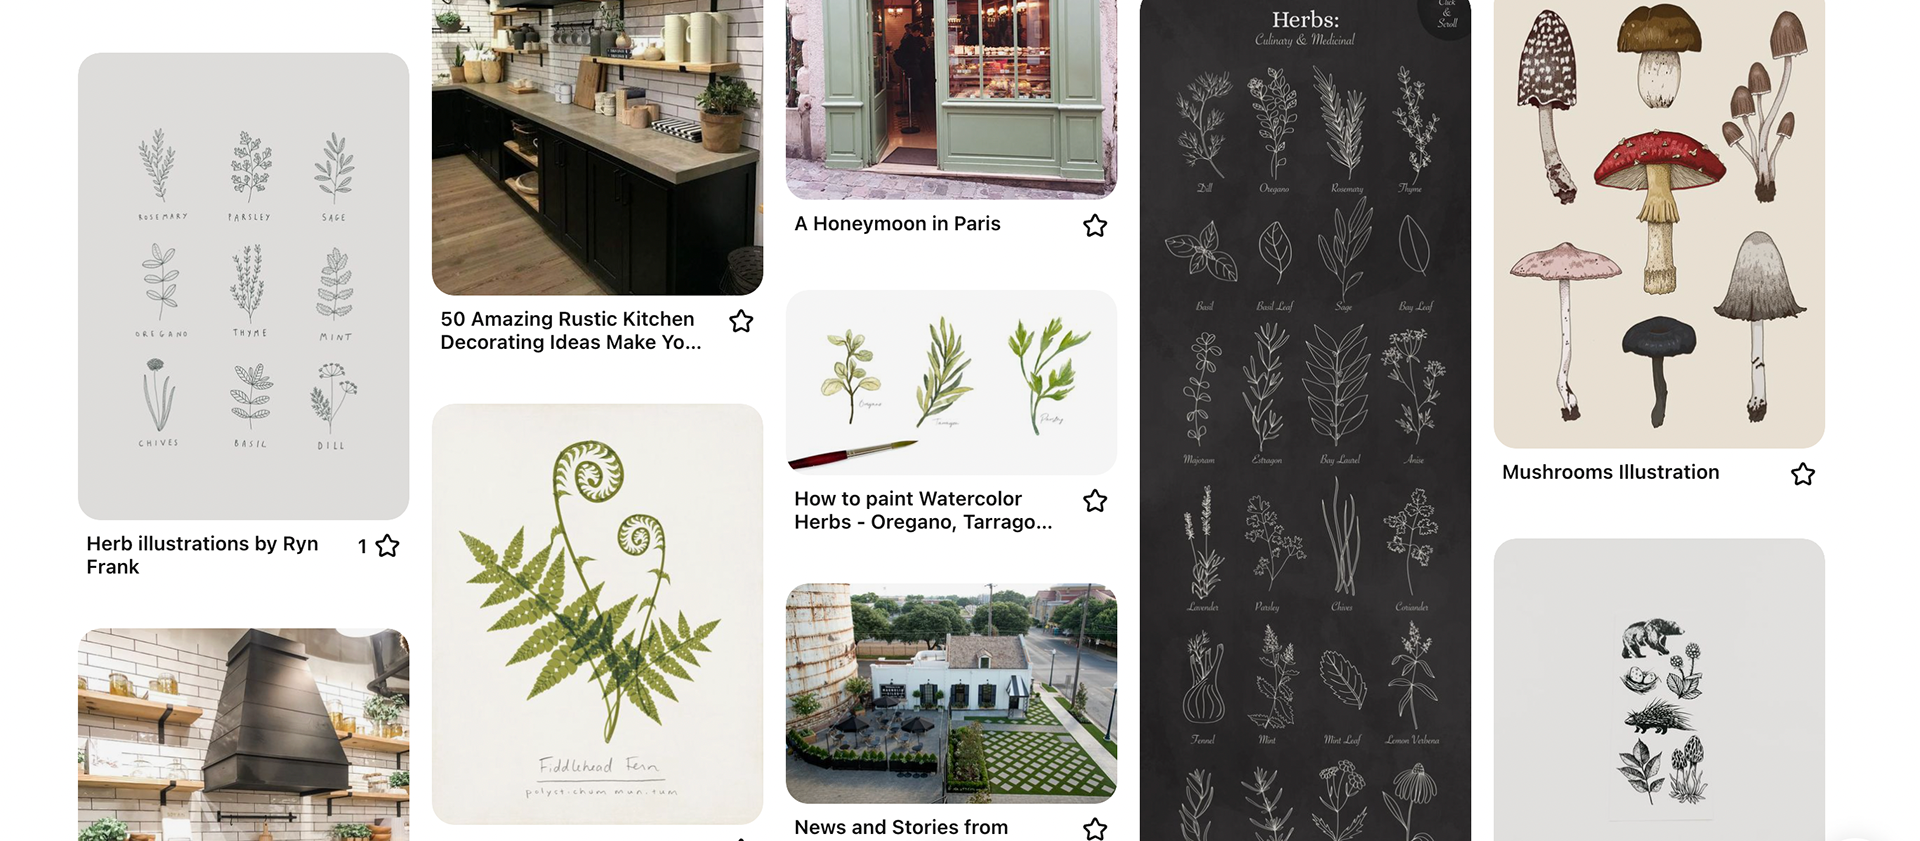Image resolution: width=1920 pixels, height=841 pixels.
Task: Open the Mushrooms Illustration title link
Action: pyautogui.click(x=1610, y=472)
